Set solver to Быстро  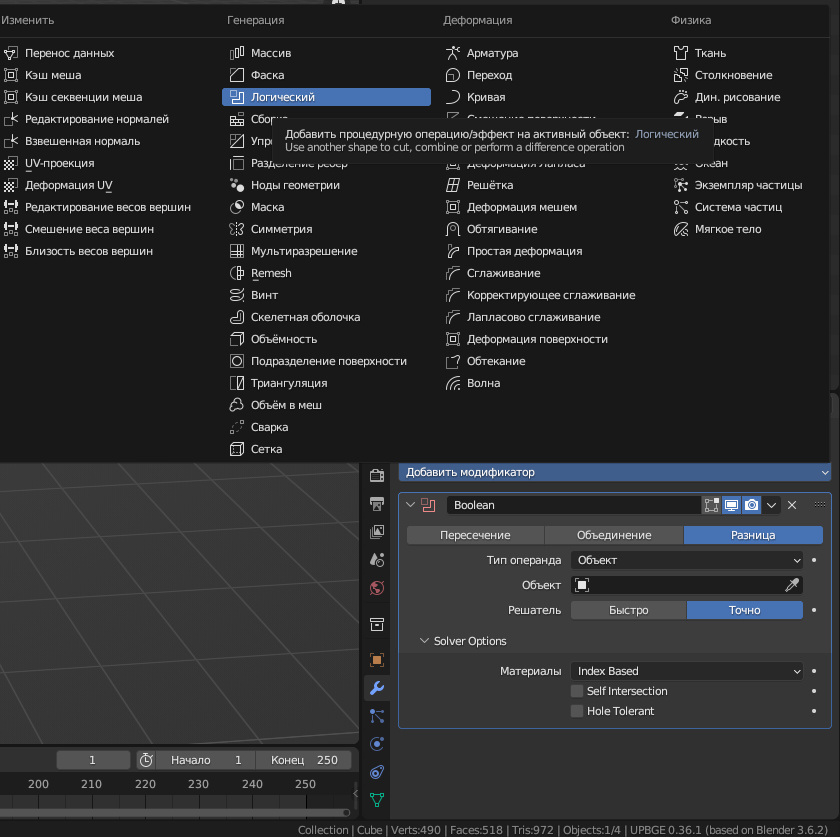point(628,610)
